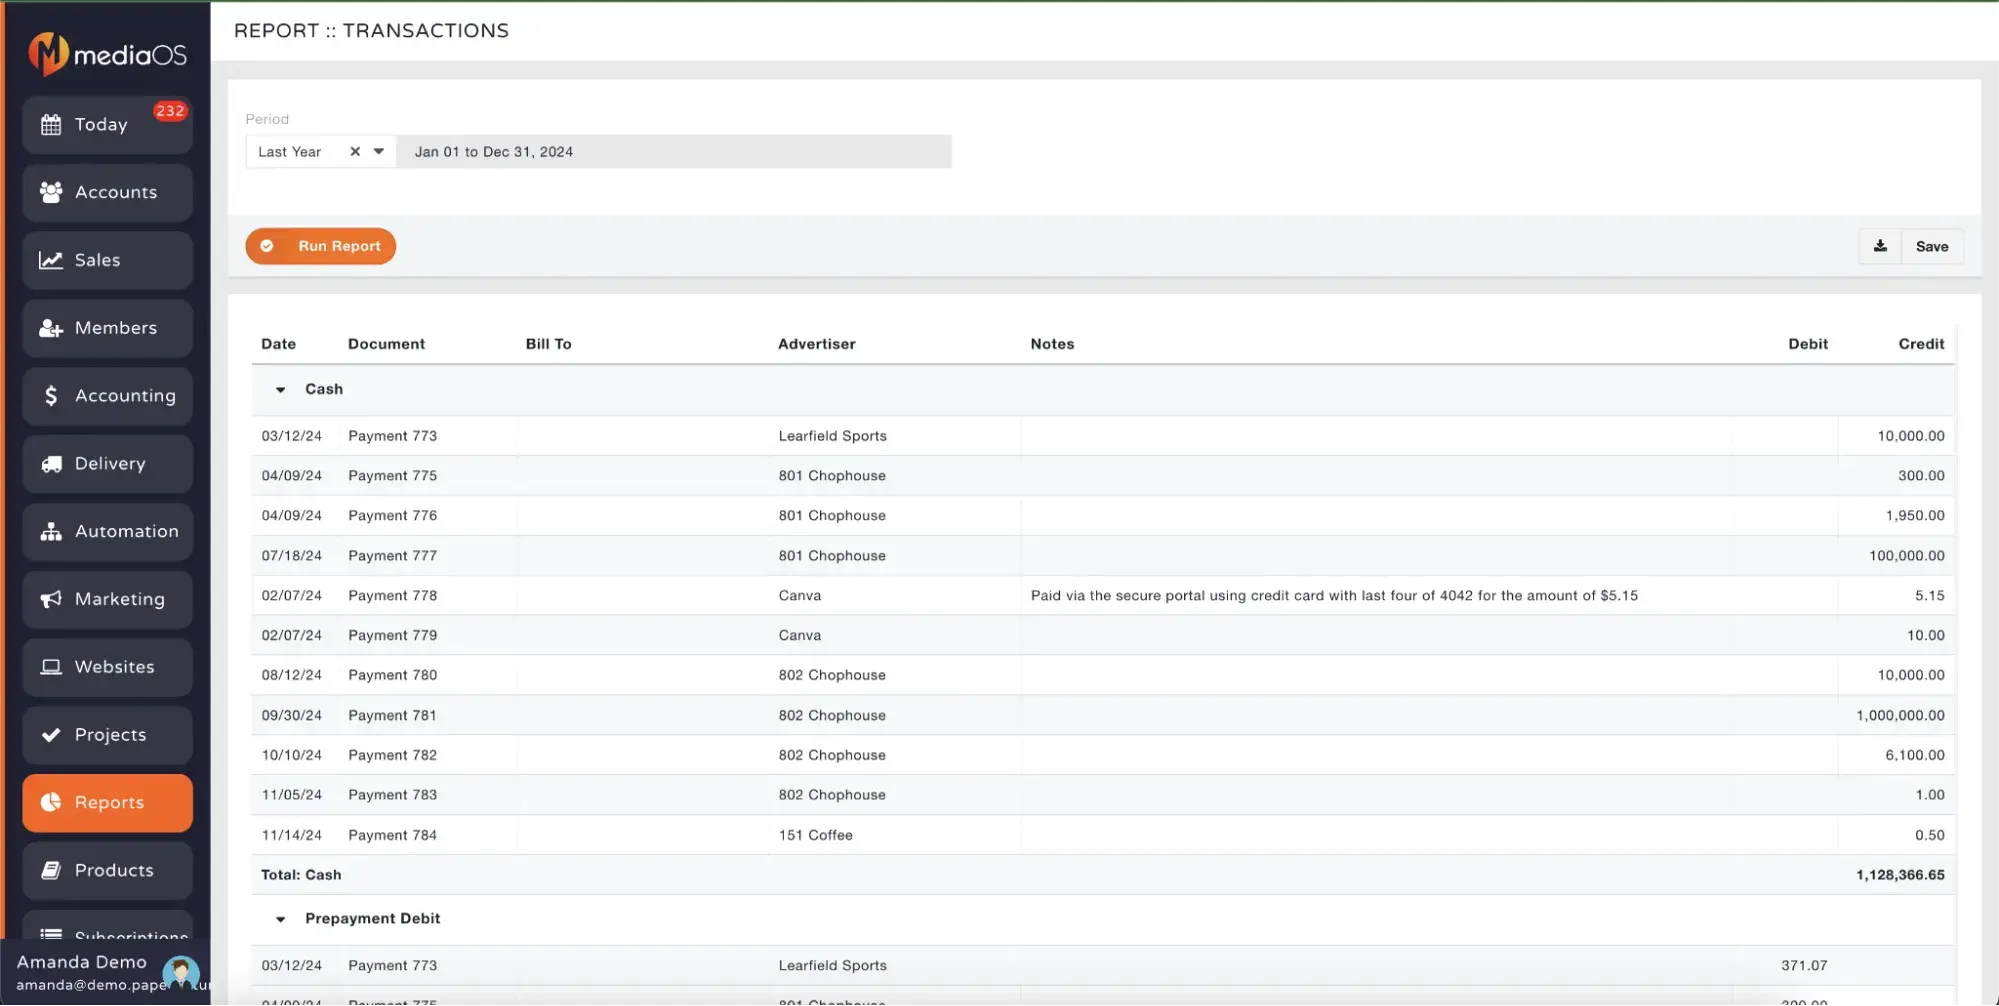
Task: Collapse the Prepayment Debit group
Action: coord(280,918)
